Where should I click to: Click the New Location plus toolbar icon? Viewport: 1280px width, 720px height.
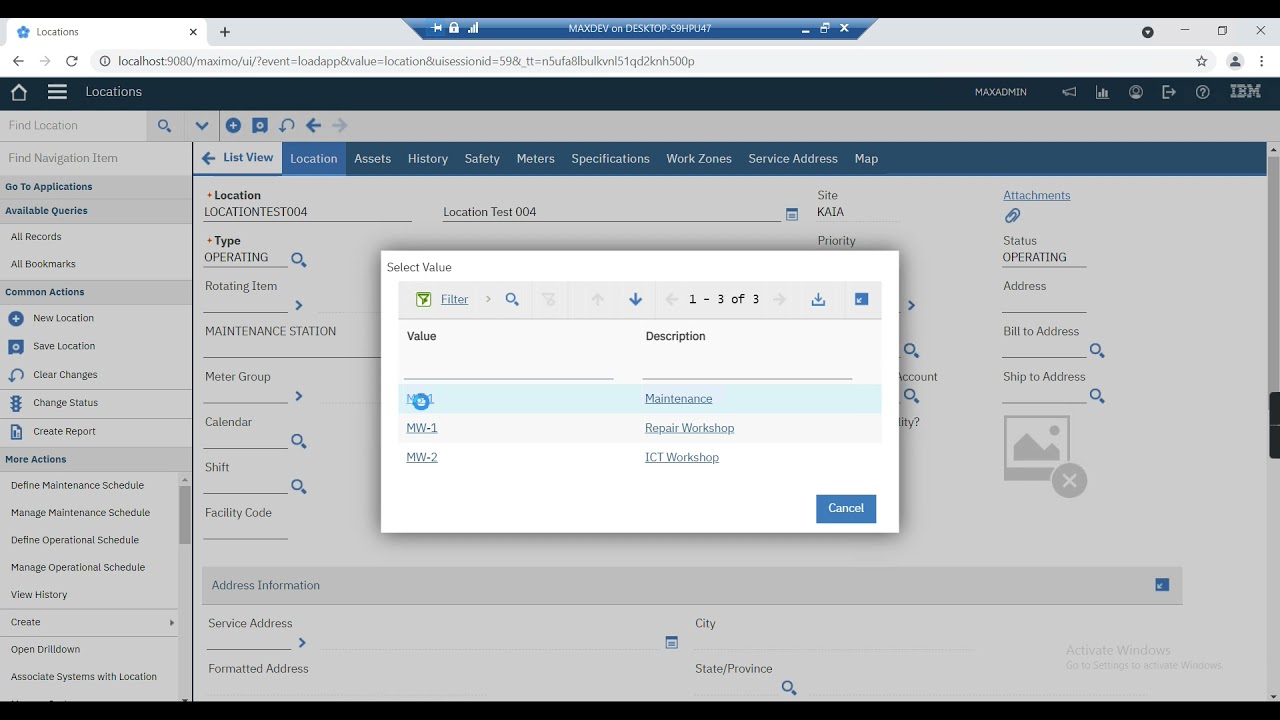tap(233, 125)
